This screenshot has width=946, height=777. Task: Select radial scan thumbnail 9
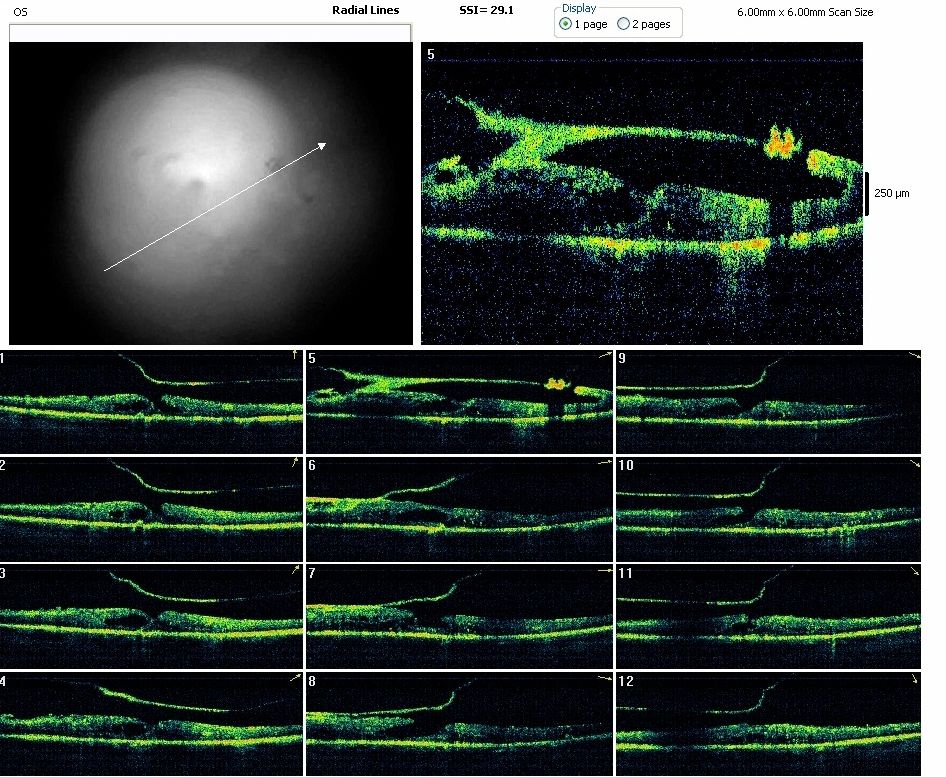point(767,400)
